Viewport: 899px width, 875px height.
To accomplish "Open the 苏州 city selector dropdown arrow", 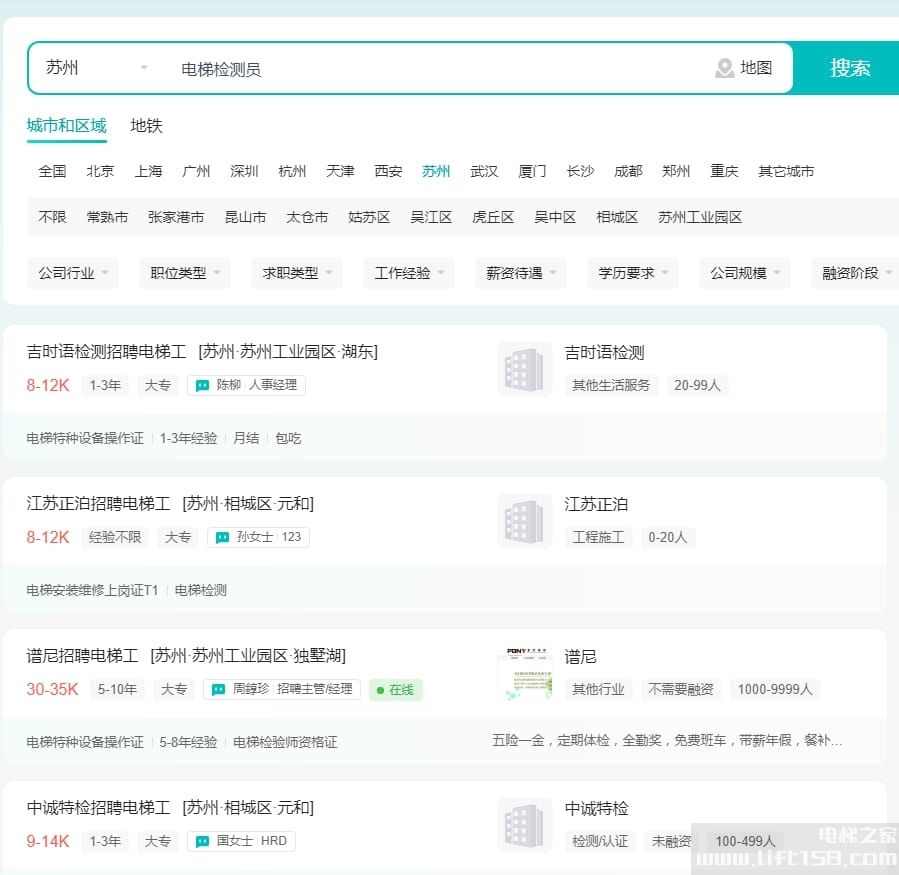I will pos(144,68).
